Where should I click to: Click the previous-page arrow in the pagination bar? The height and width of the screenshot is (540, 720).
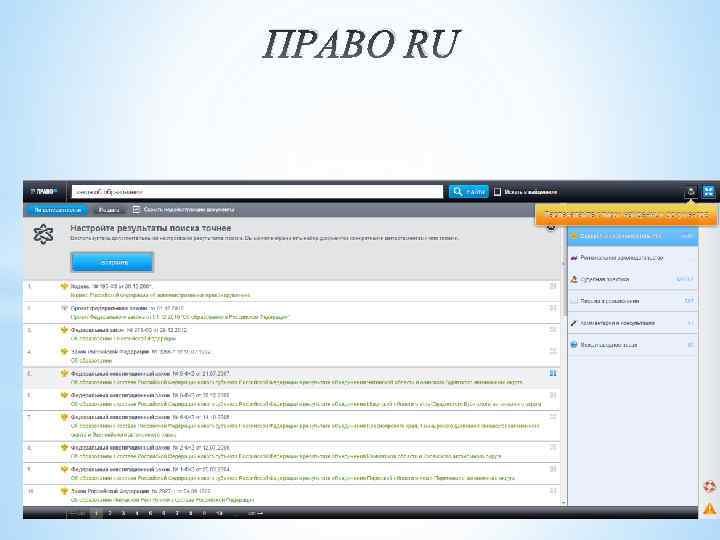78,513
